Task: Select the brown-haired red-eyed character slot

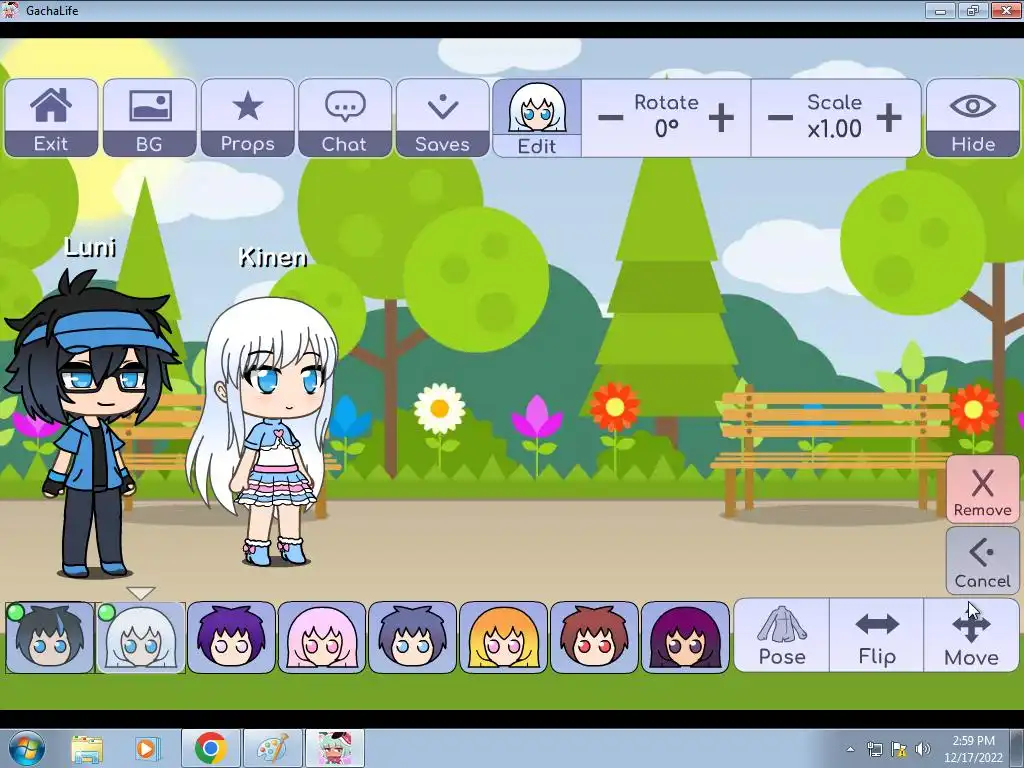Action: click(594, 637)
